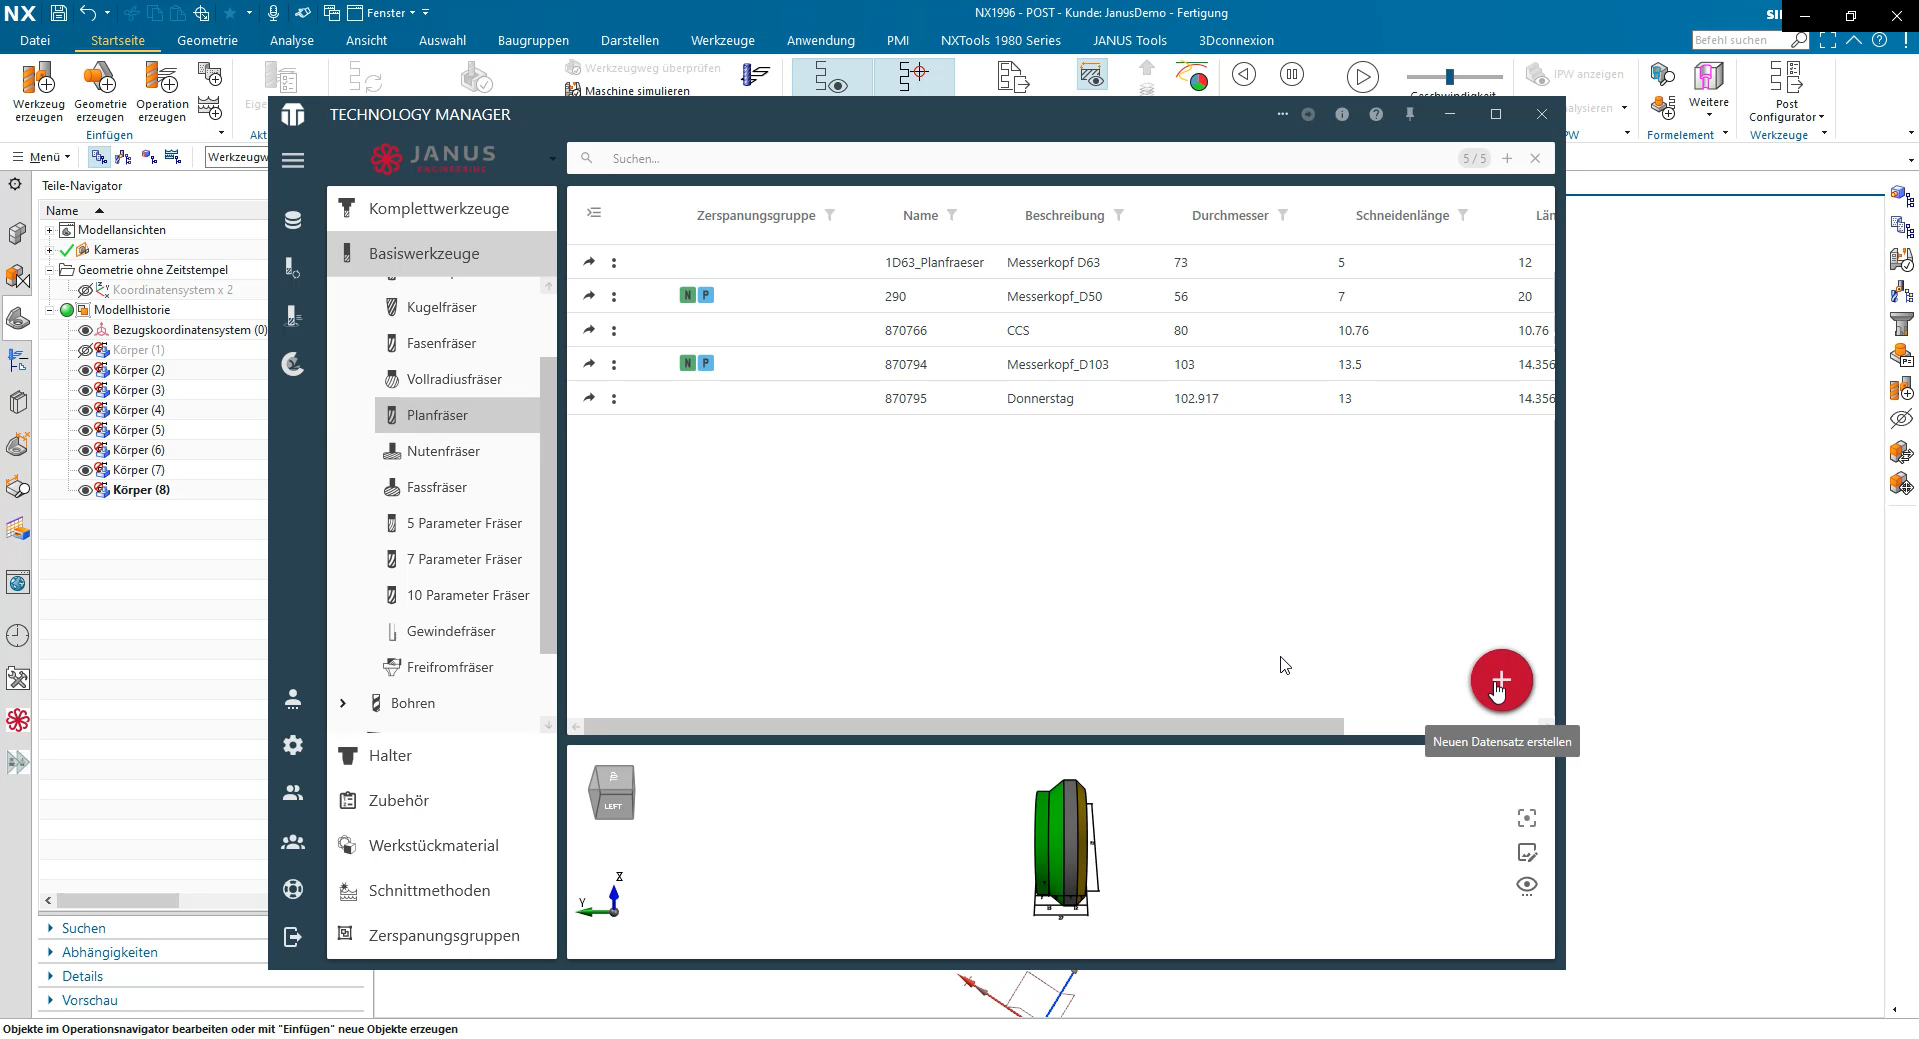Image resolution: width=1919 pixels, height=1039 pixels.
Task: Adjust the Geschwindigkeit speed slider
Action: (x=1449, y=76)
